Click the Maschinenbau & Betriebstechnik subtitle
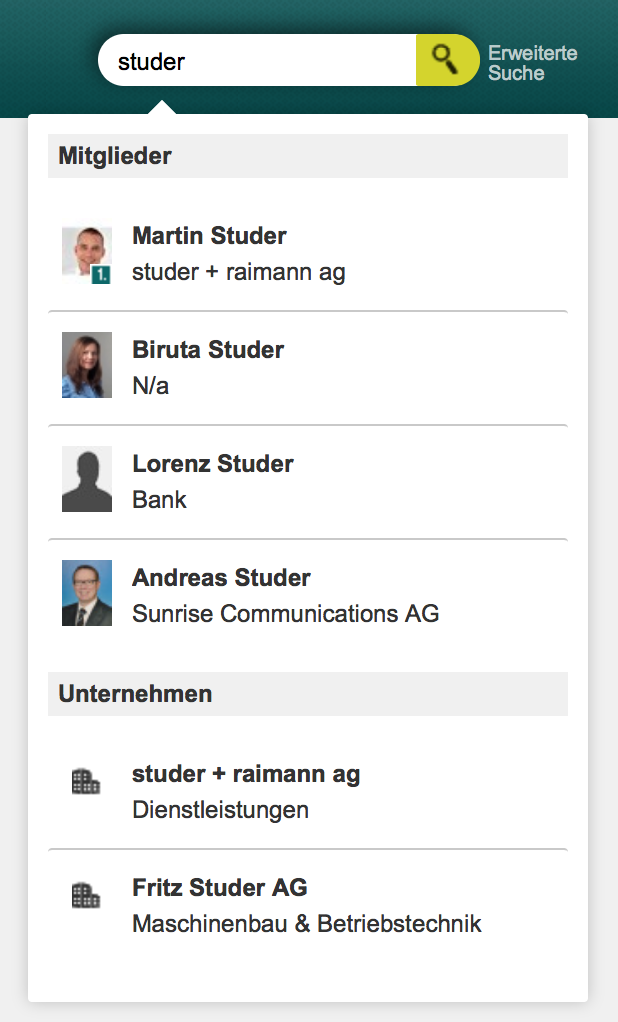This screenshot has height=1022, width=618. 307,924
